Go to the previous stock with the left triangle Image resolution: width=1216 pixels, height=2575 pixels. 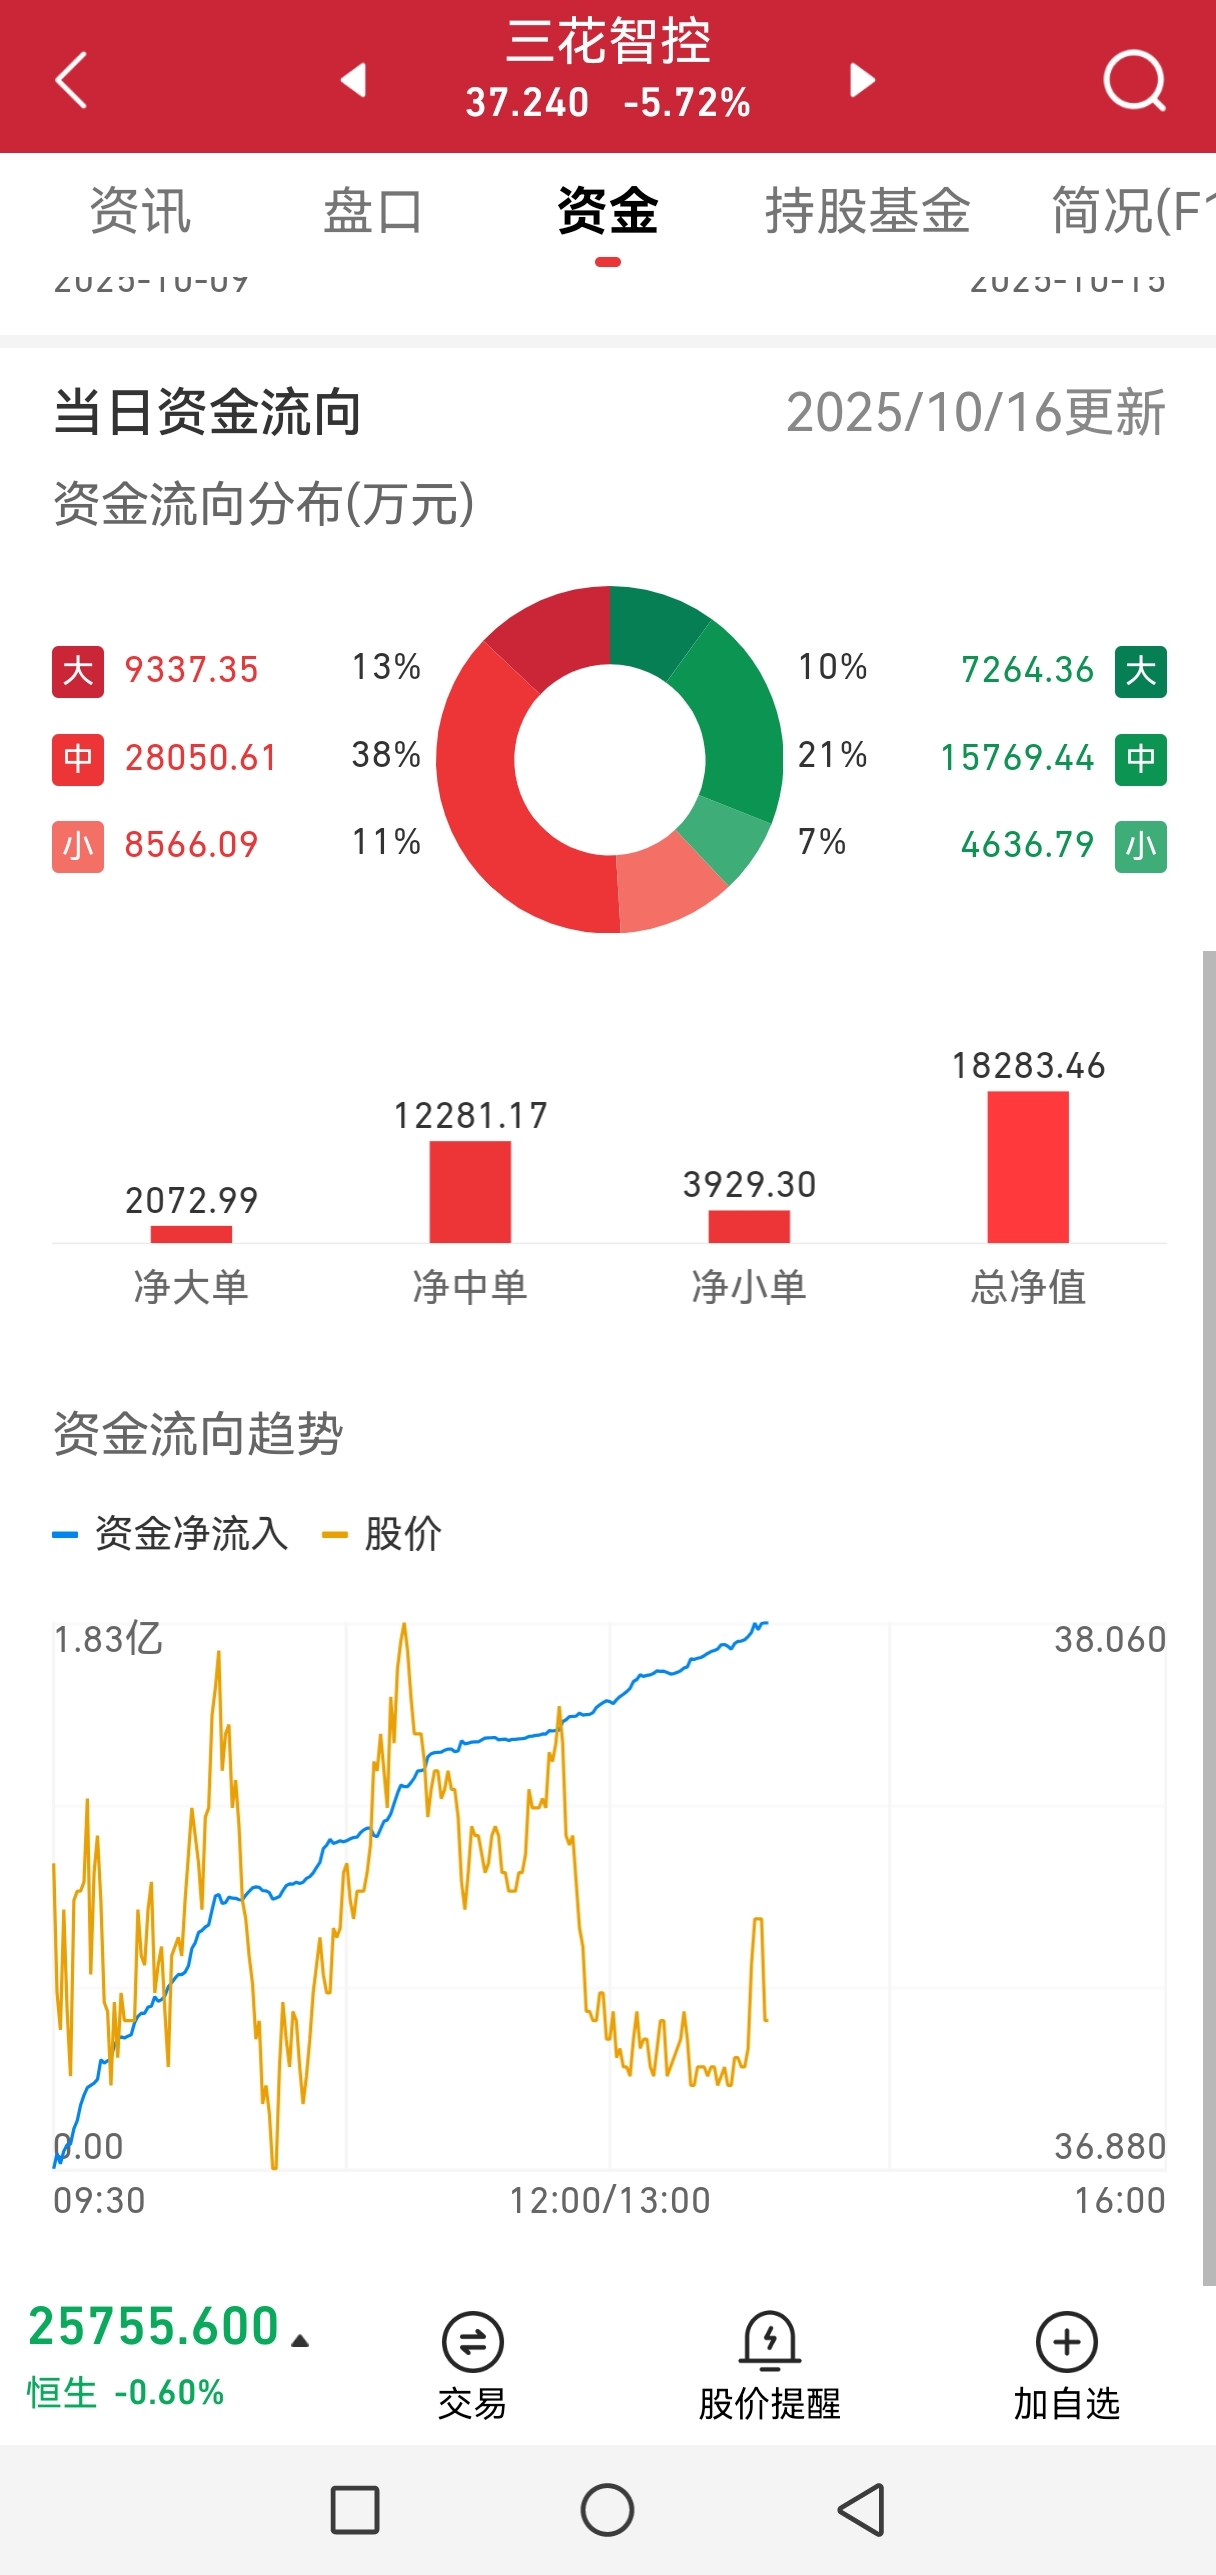click(353, 80)
